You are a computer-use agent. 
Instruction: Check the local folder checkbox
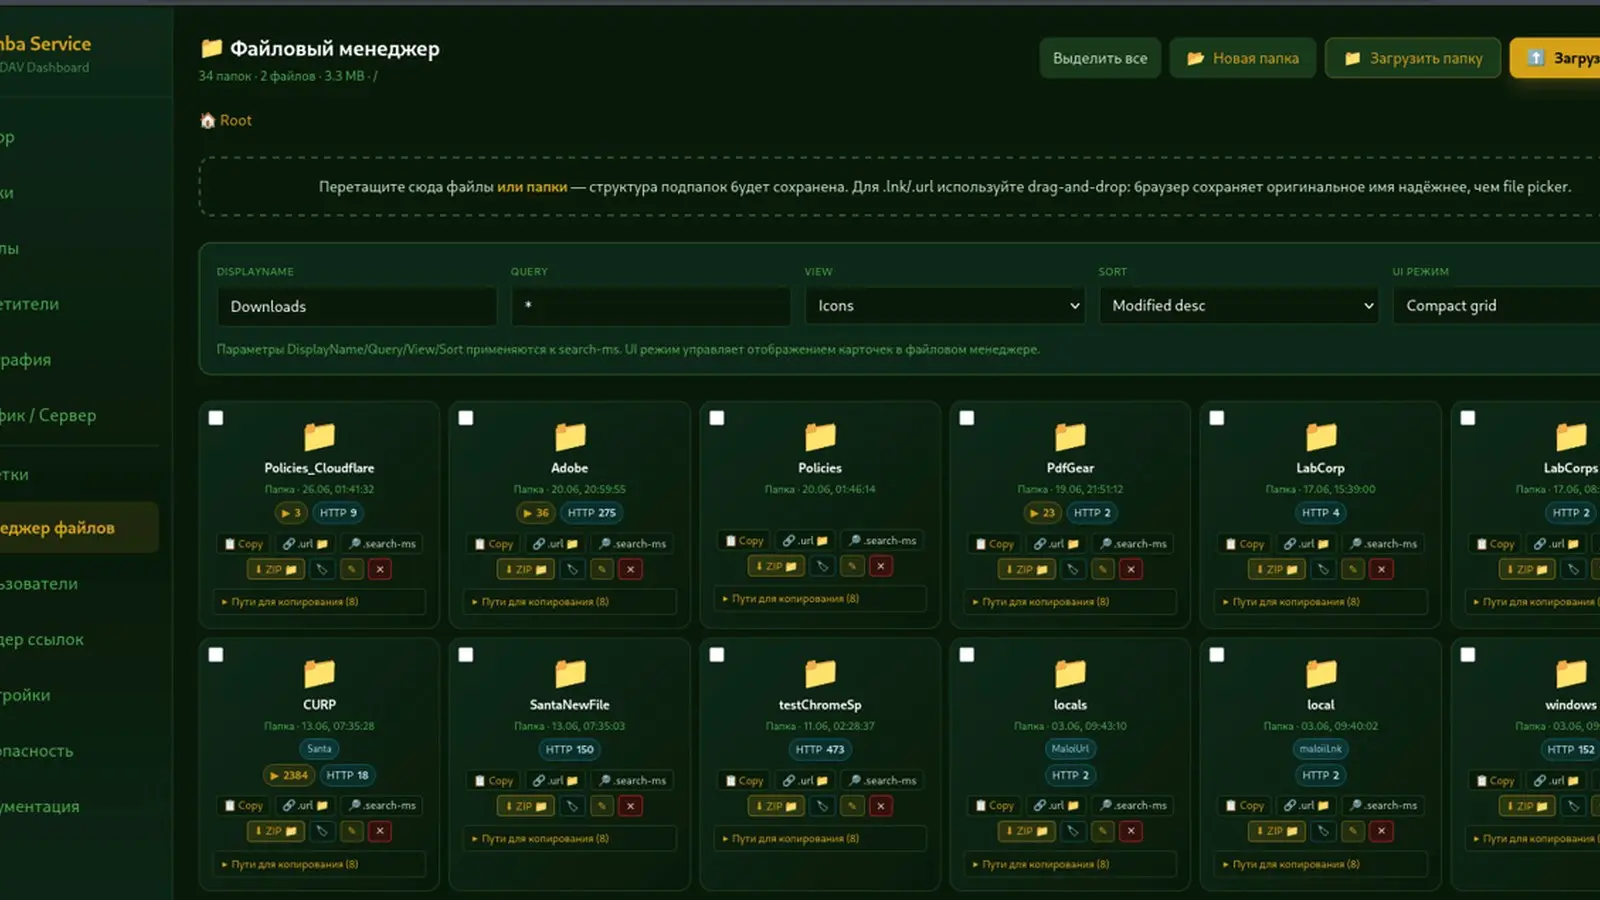pos(1217,655)
